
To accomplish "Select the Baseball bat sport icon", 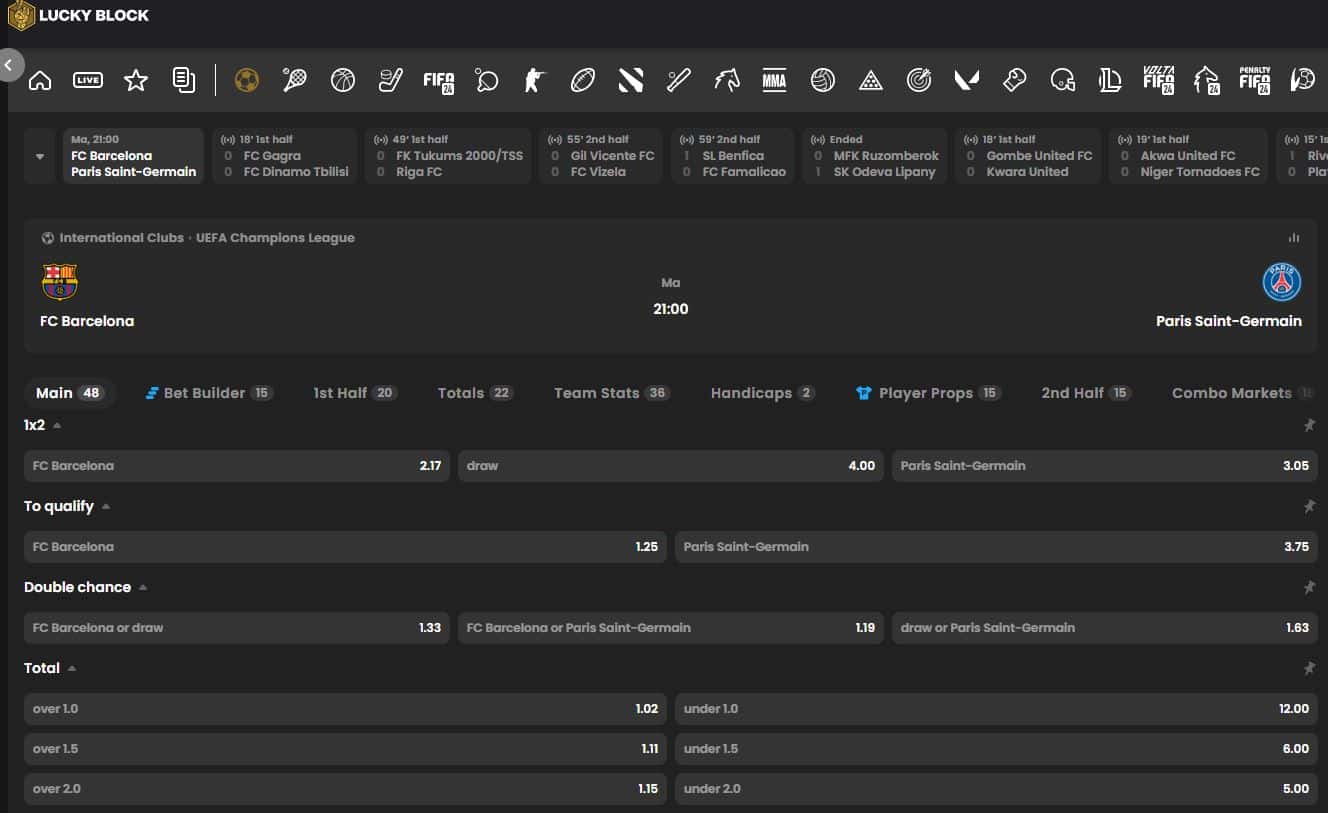I will 679,80.
